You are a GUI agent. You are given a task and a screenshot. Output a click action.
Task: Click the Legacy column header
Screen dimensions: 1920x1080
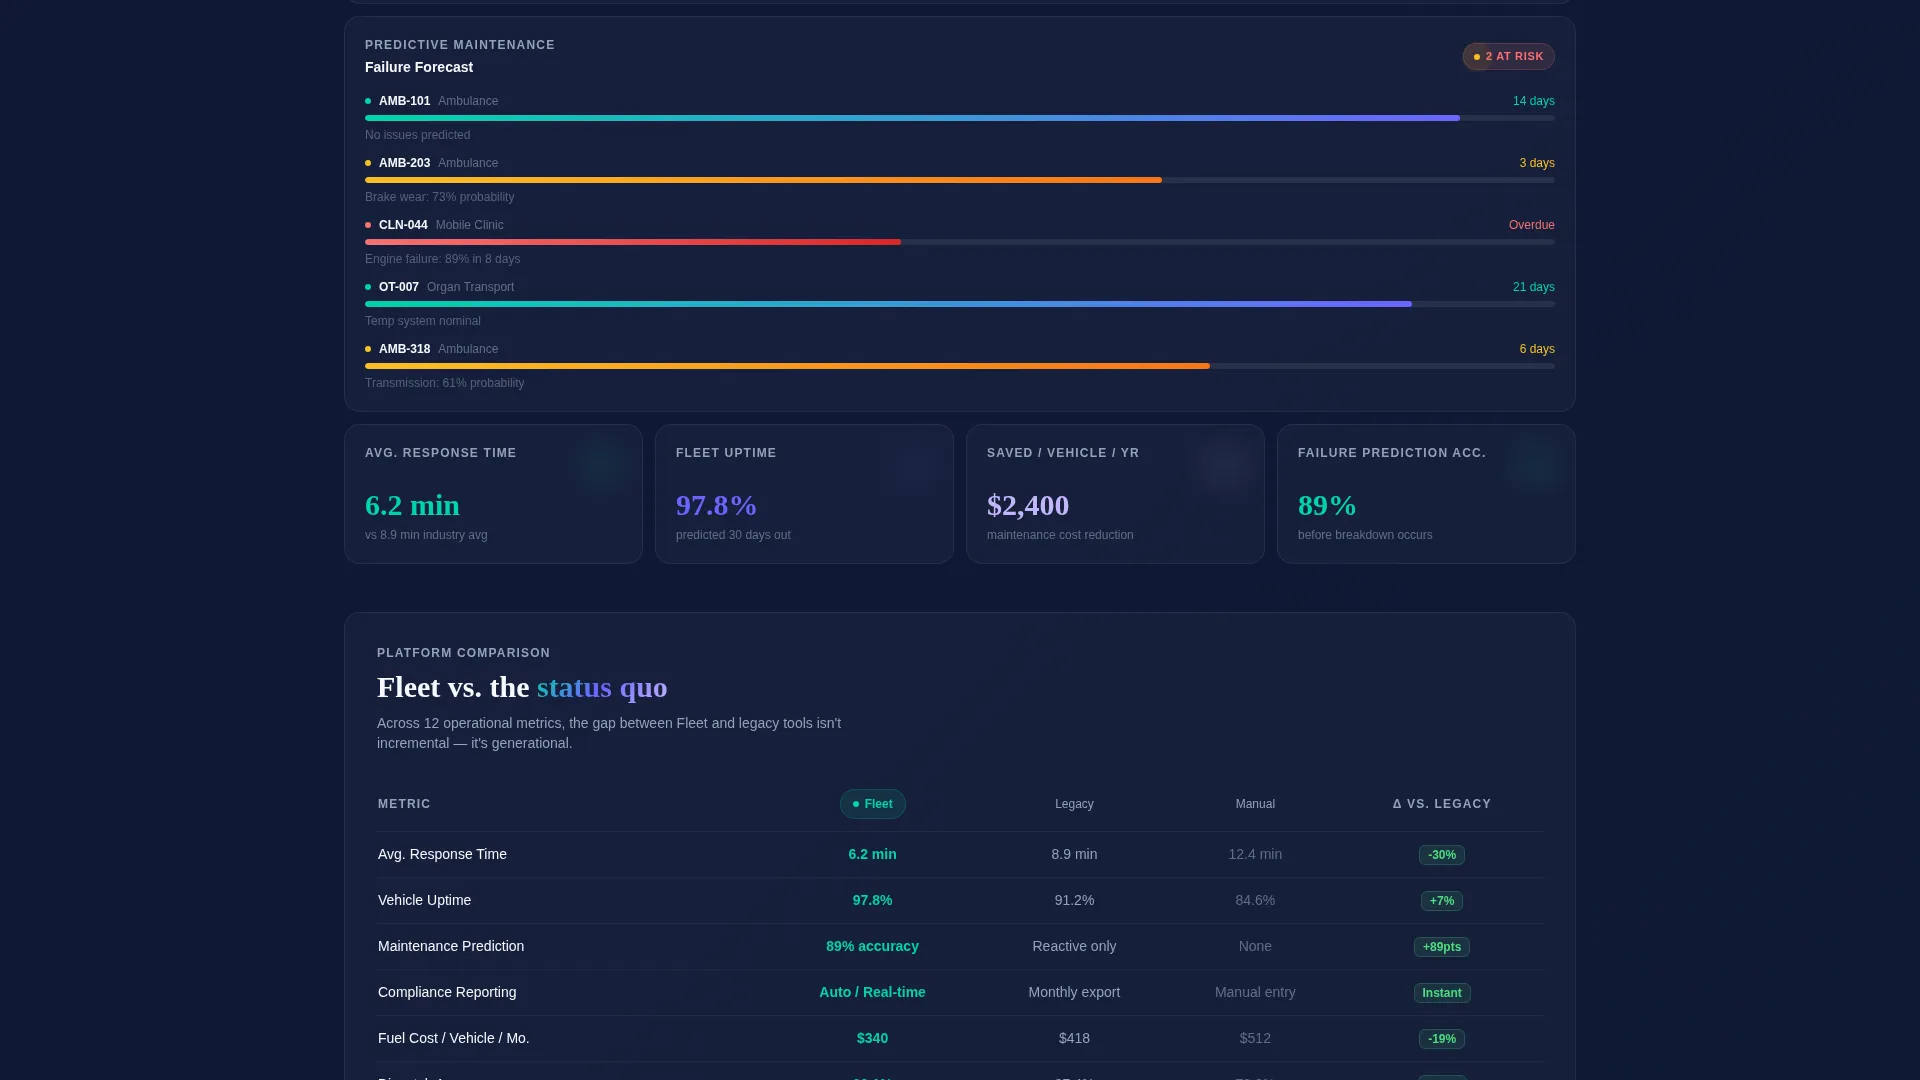[x=1074, y=804]
